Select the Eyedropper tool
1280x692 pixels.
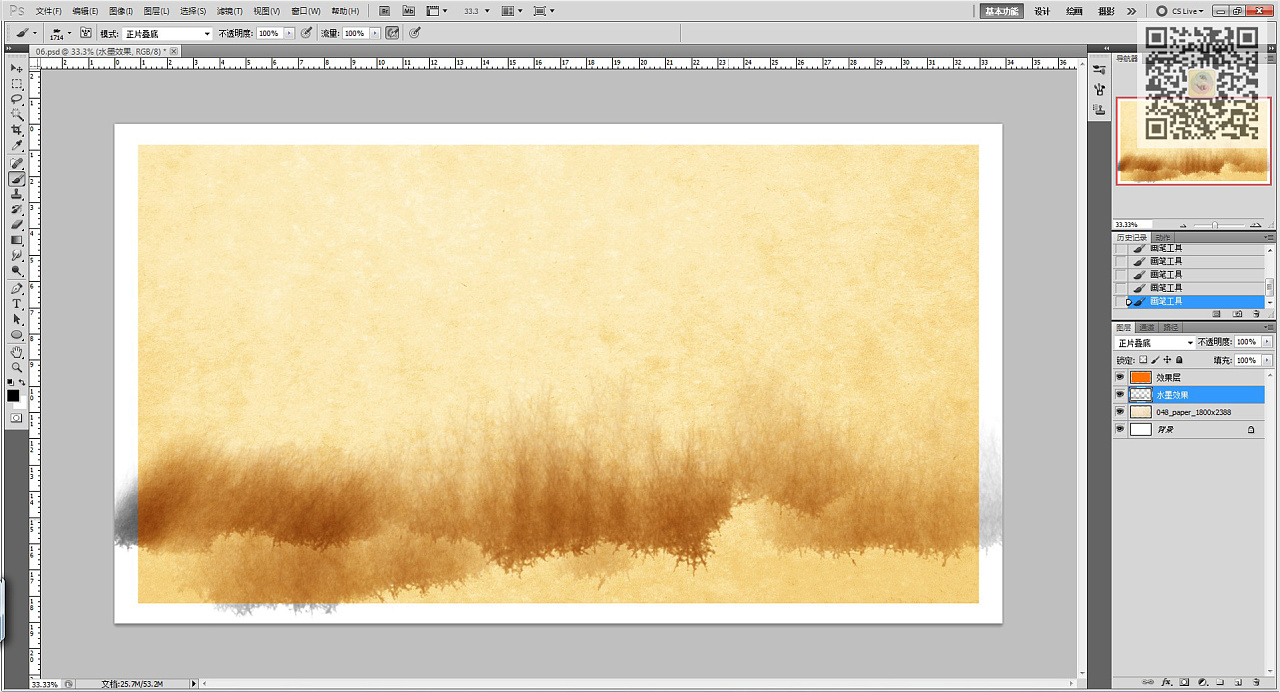(17, 146)
